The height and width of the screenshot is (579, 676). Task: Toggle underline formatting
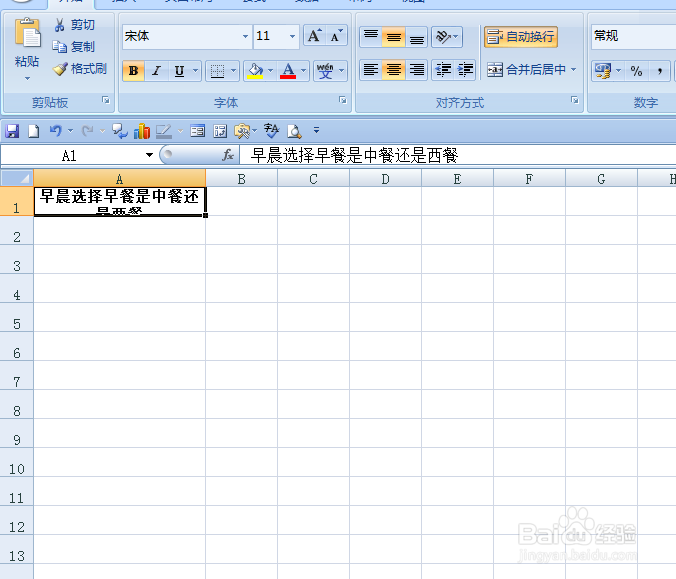pyautogui.click(x=179, y=70)
